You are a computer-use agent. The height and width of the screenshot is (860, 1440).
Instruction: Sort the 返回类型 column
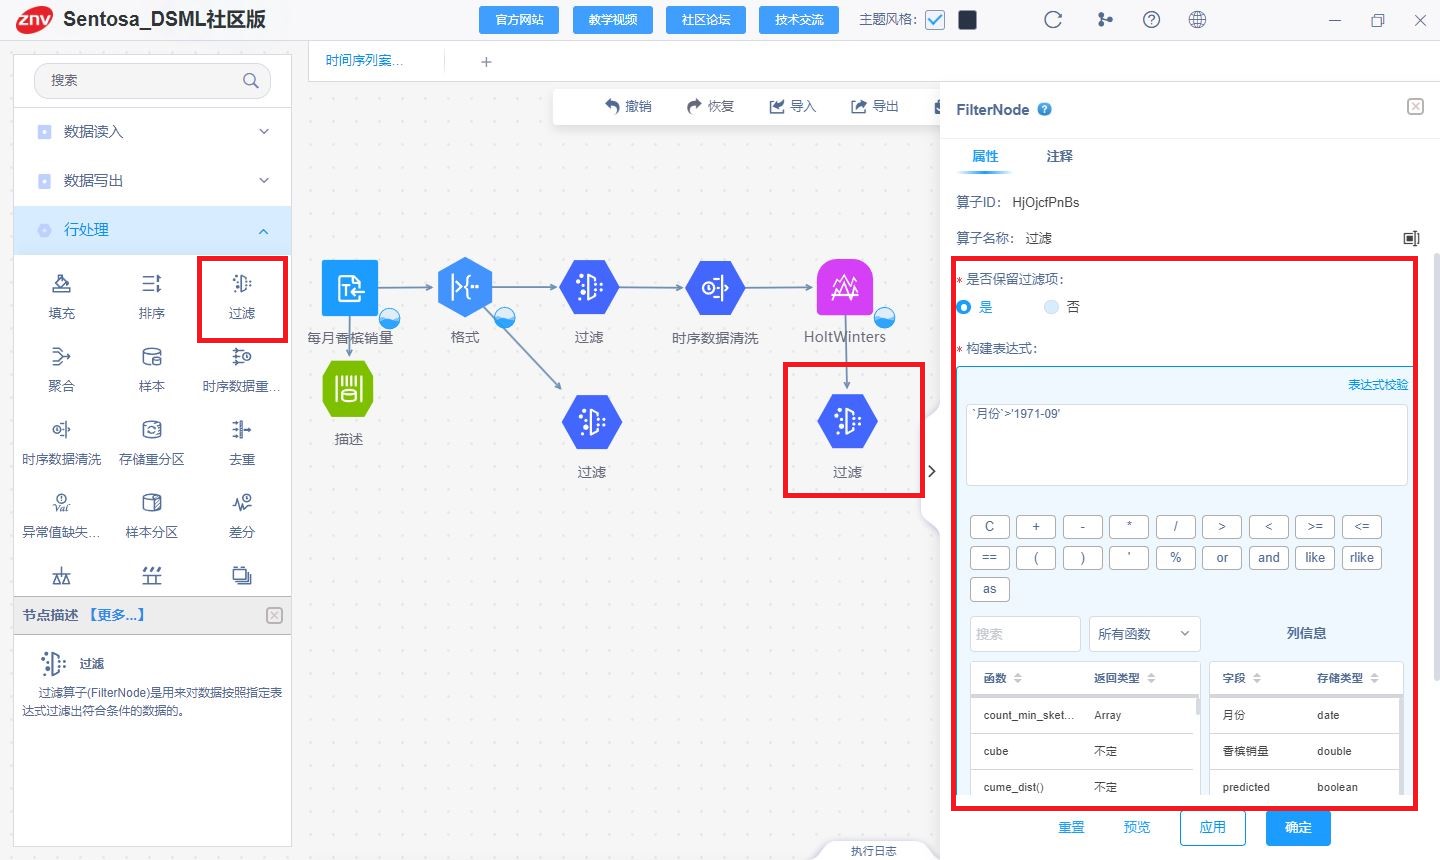[x=1151, y=678]
